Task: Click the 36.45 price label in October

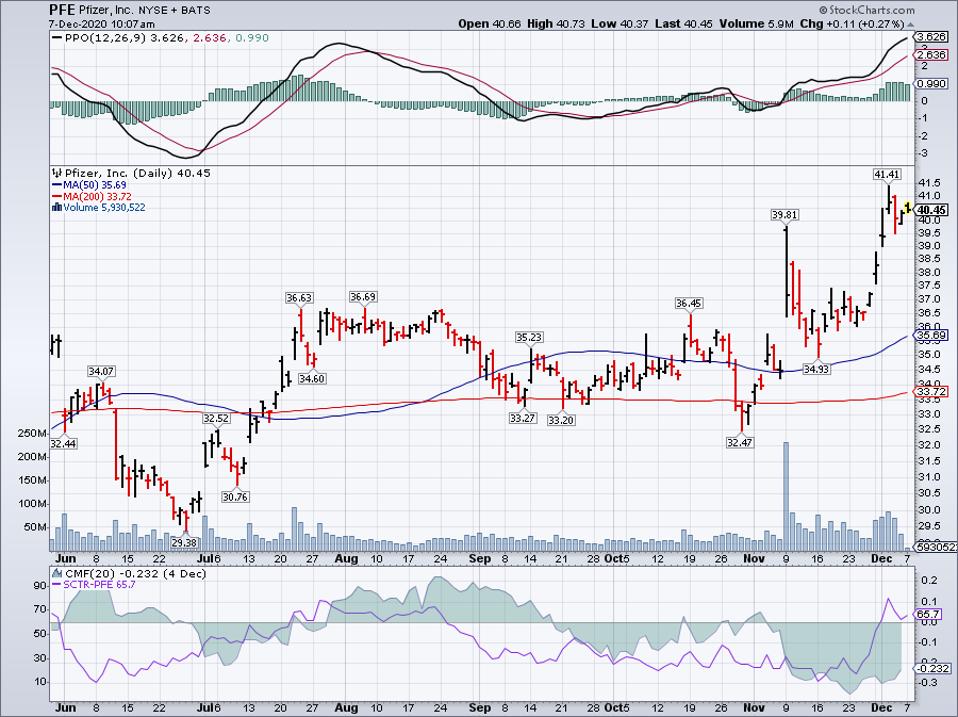Action: pos(689,304)
